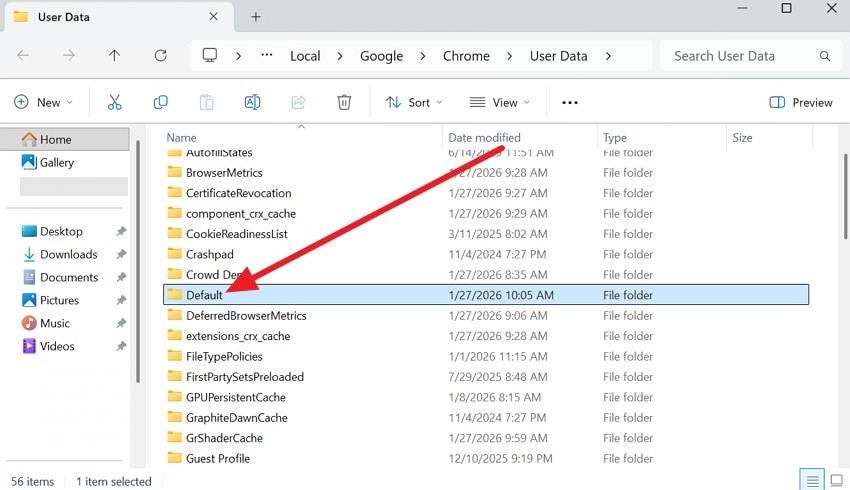Select the User Data window tab
The width and height of the screenshot is (850, 490).
(118, 17)
